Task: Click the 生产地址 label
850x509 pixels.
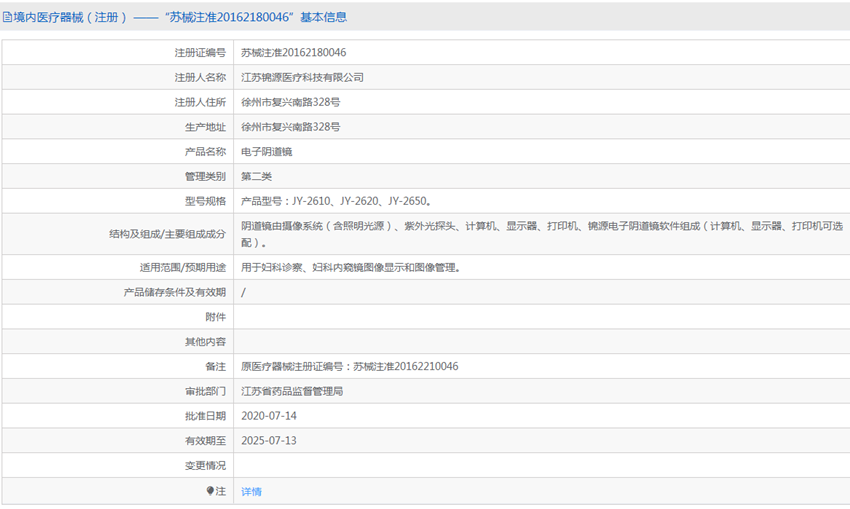Action: coord(205,127)
